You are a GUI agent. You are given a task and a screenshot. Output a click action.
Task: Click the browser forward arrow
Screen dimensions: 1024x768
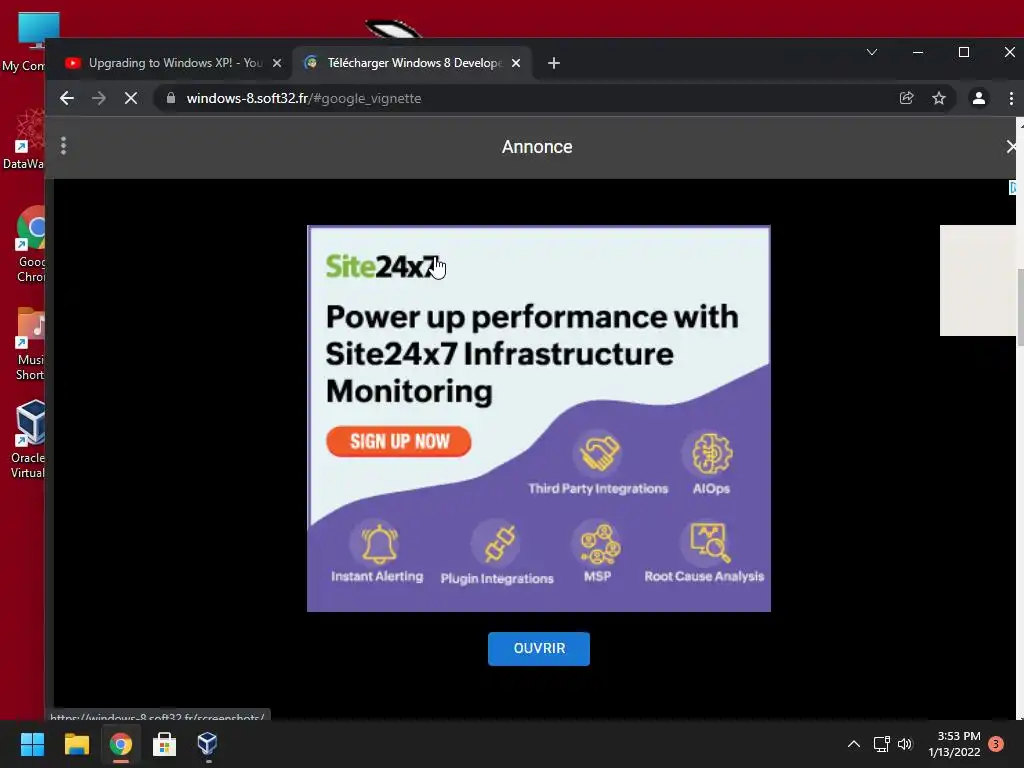coord(99,99)
